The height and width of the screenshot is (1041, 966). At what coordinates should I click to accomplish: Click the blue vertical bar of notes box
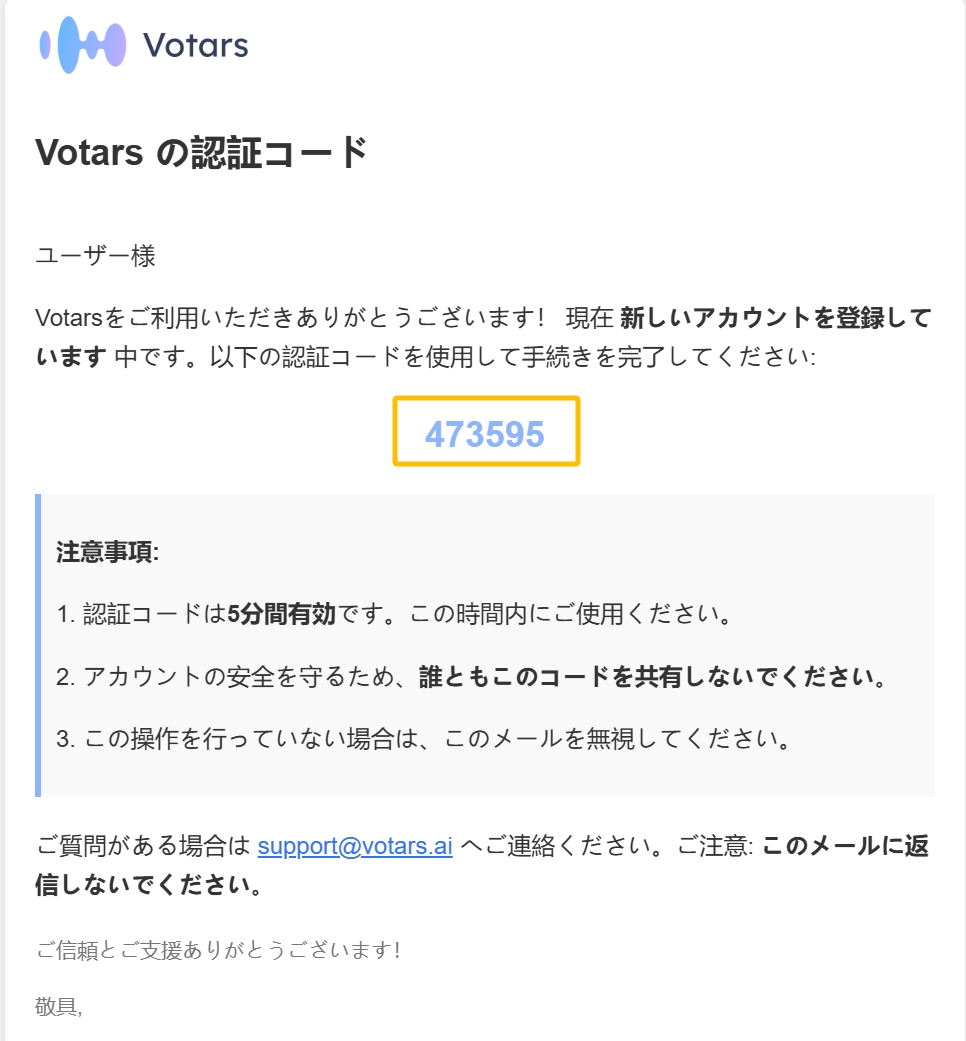[38, 645]
